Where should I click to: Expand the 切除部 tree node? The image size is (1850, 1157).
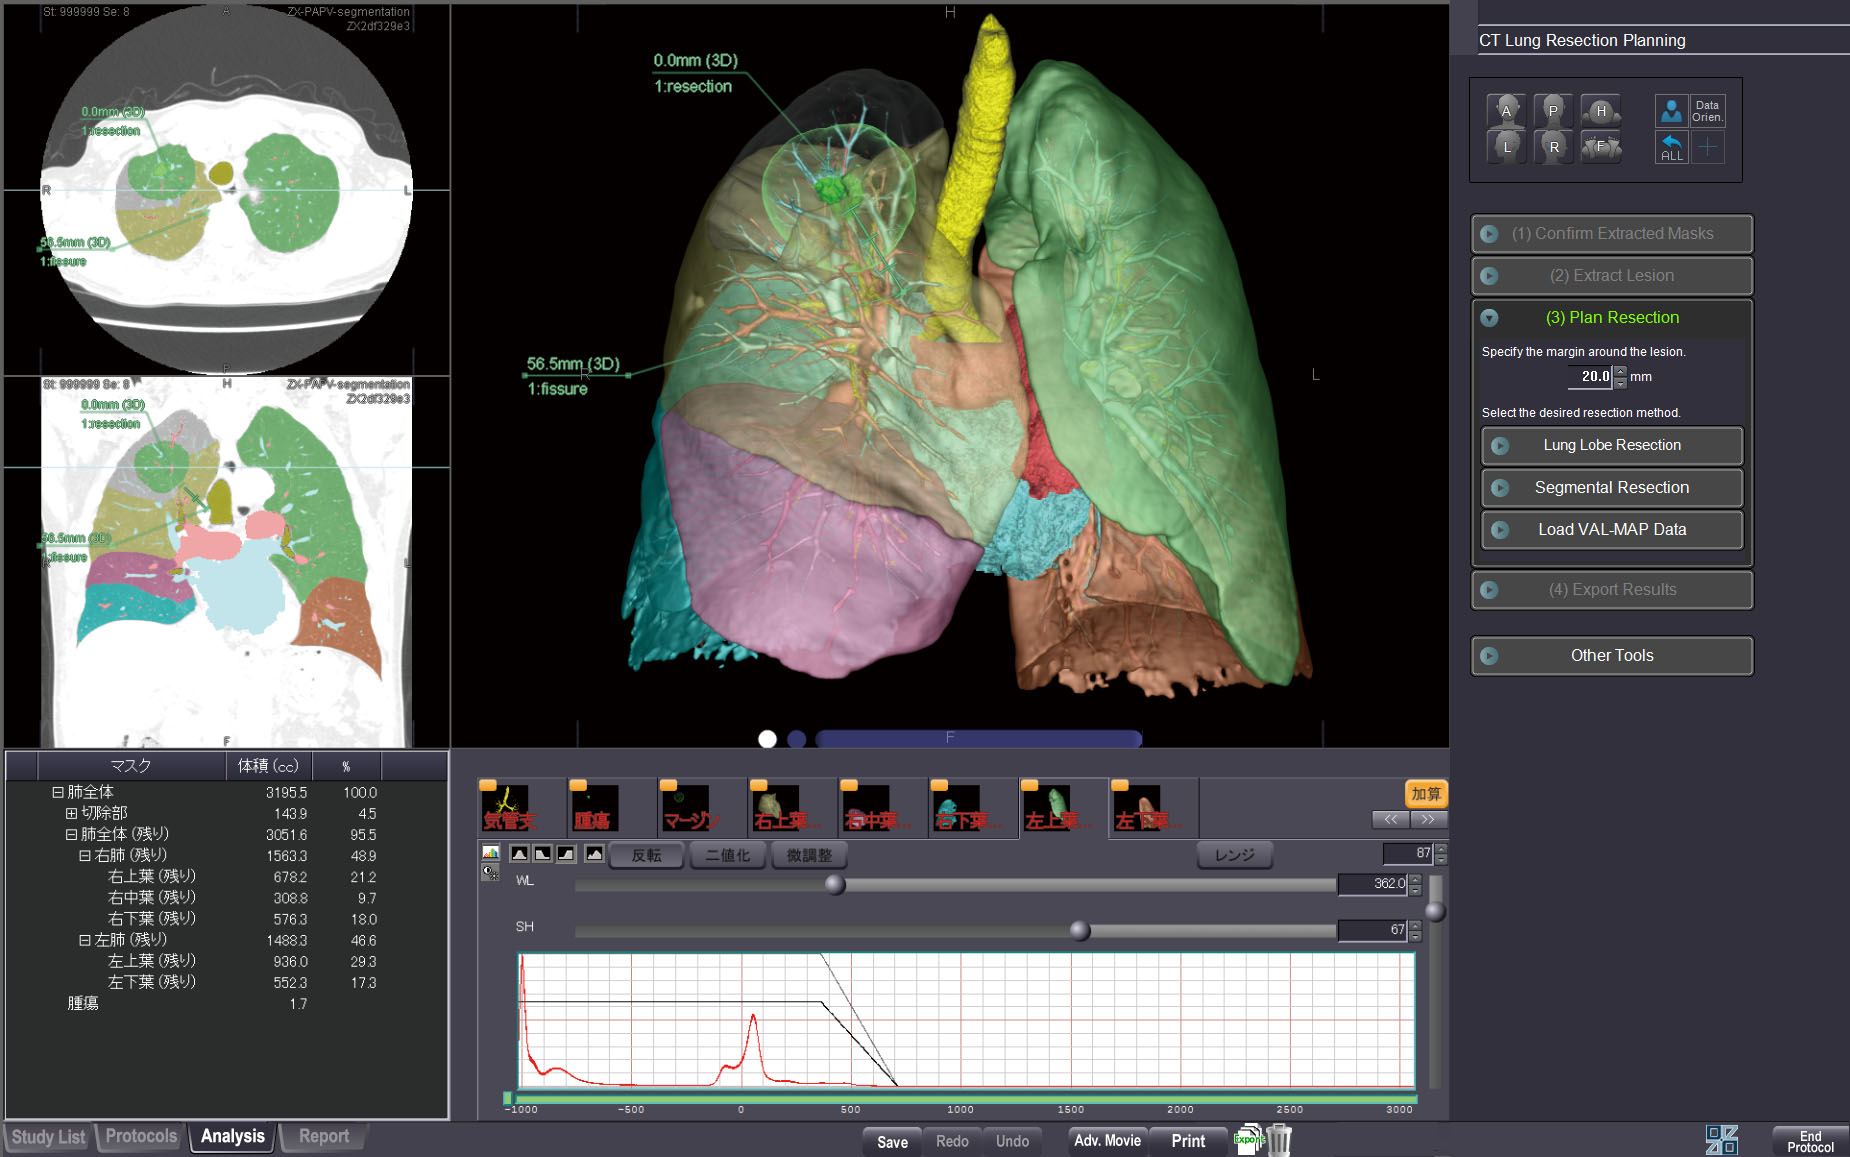click(x=71, y=813)
